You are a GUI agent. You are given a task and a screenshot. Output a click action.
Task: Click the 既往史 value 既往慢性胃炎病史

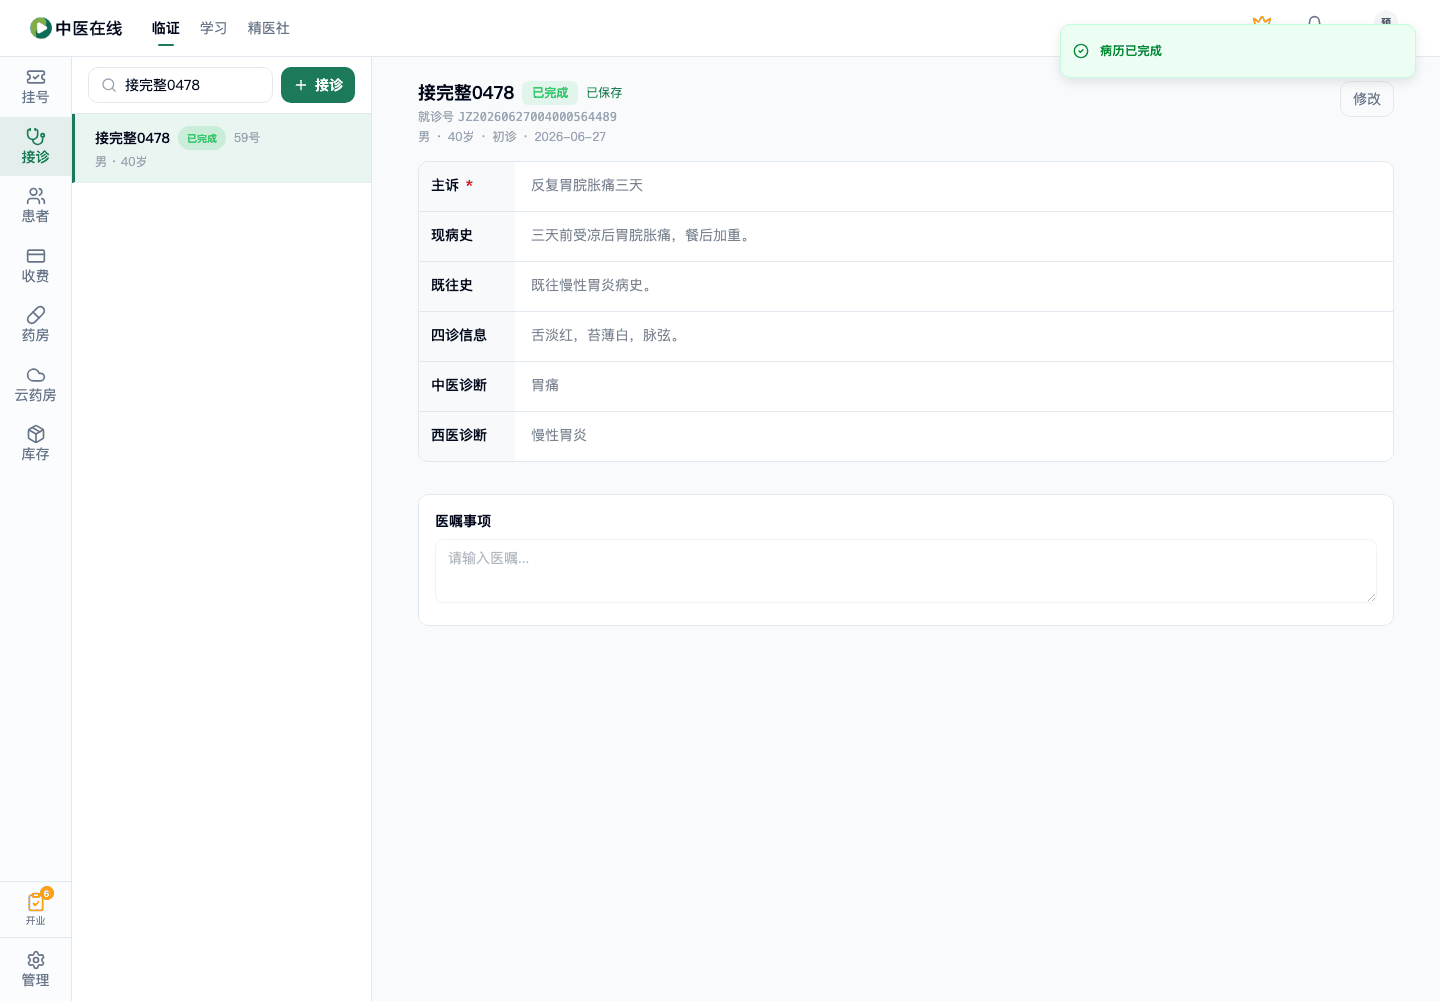click(594, 286)
